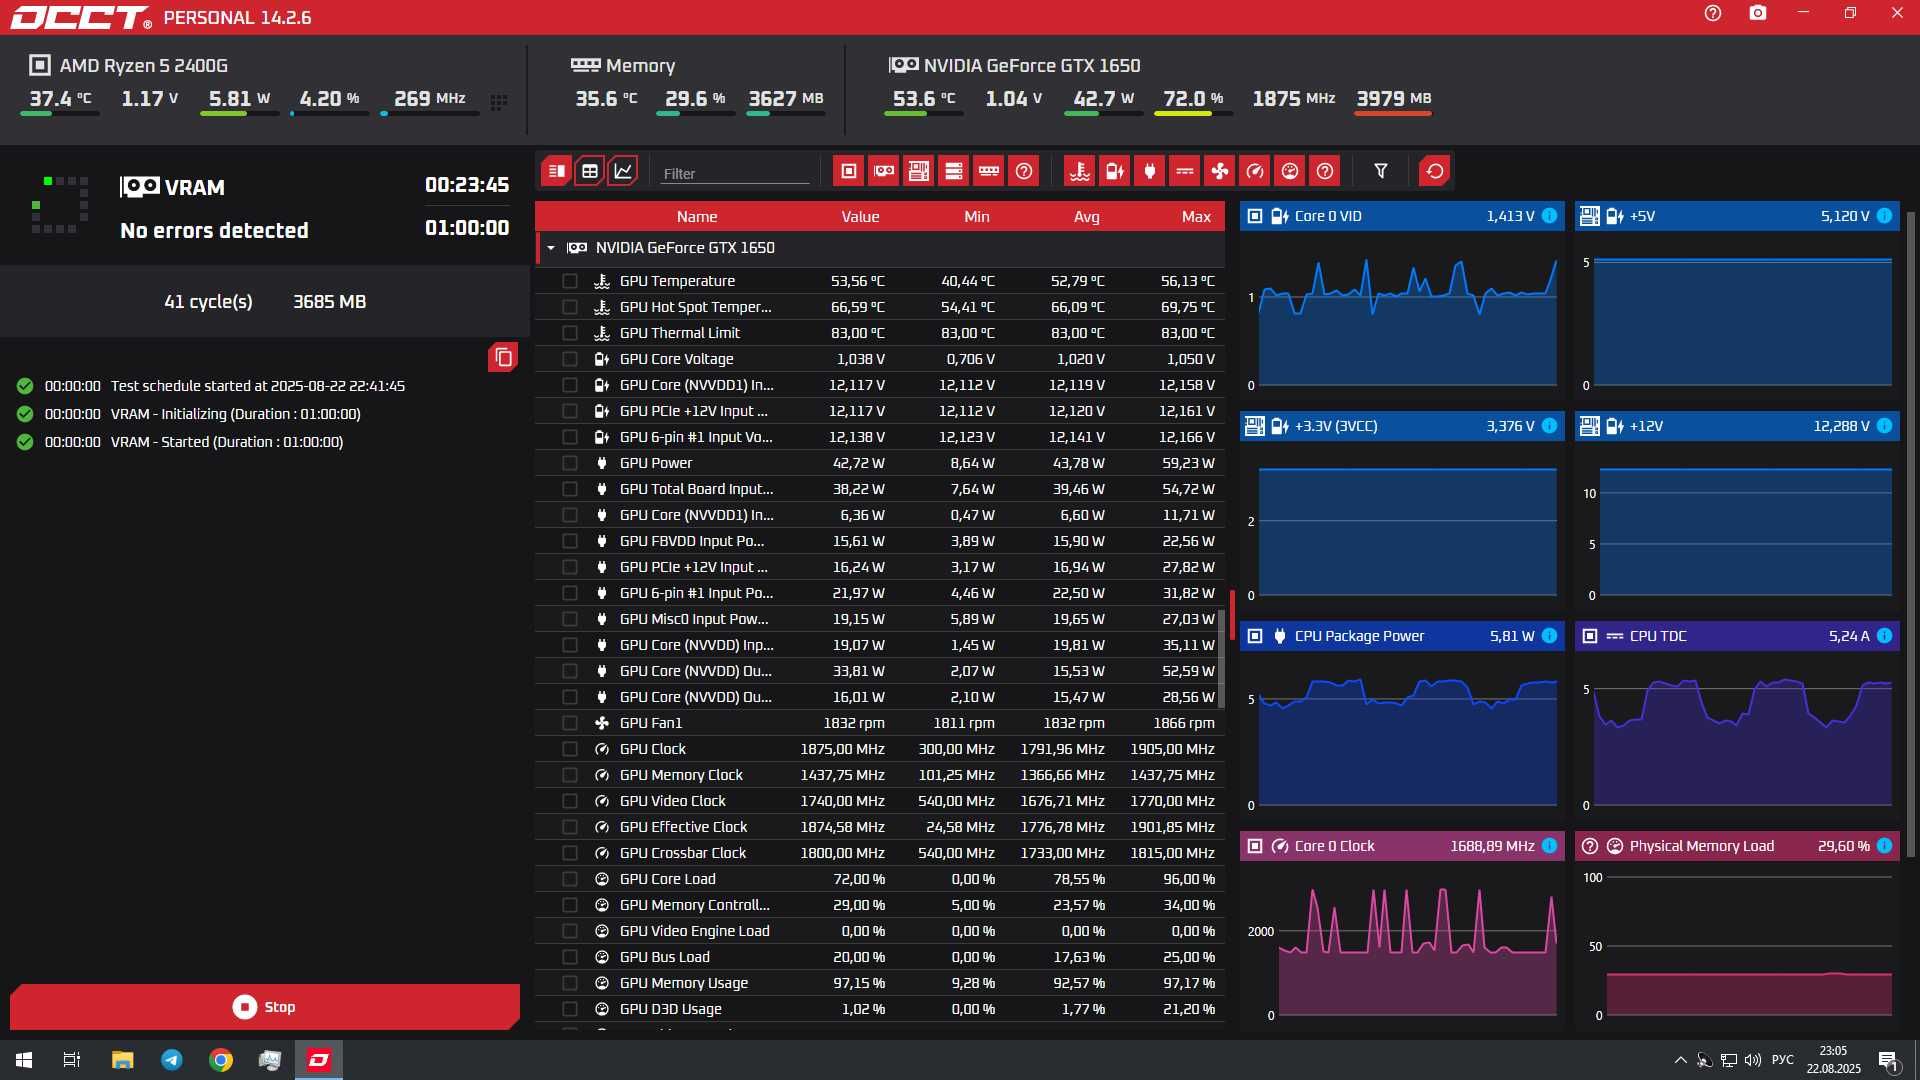Screen dimensions: 1920x1080
Task: Toggle fan sensor type filter
Action: (1220, 171)
